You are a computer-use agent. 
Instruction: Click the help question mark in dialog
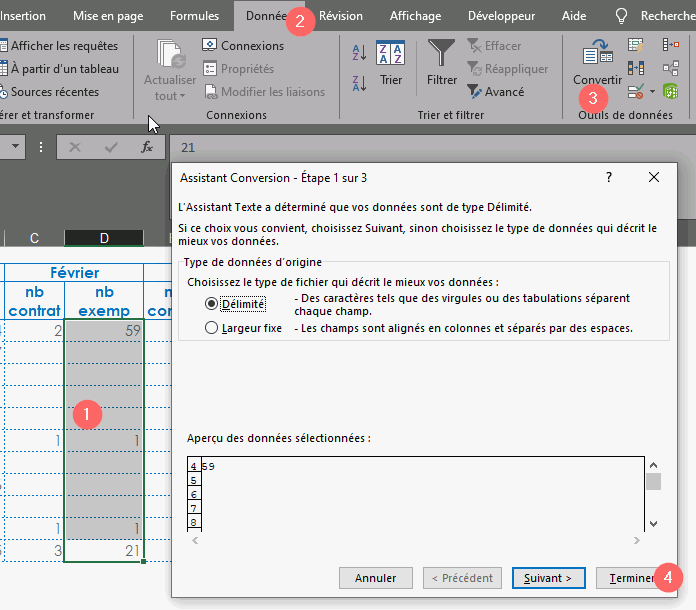point(609,177)
